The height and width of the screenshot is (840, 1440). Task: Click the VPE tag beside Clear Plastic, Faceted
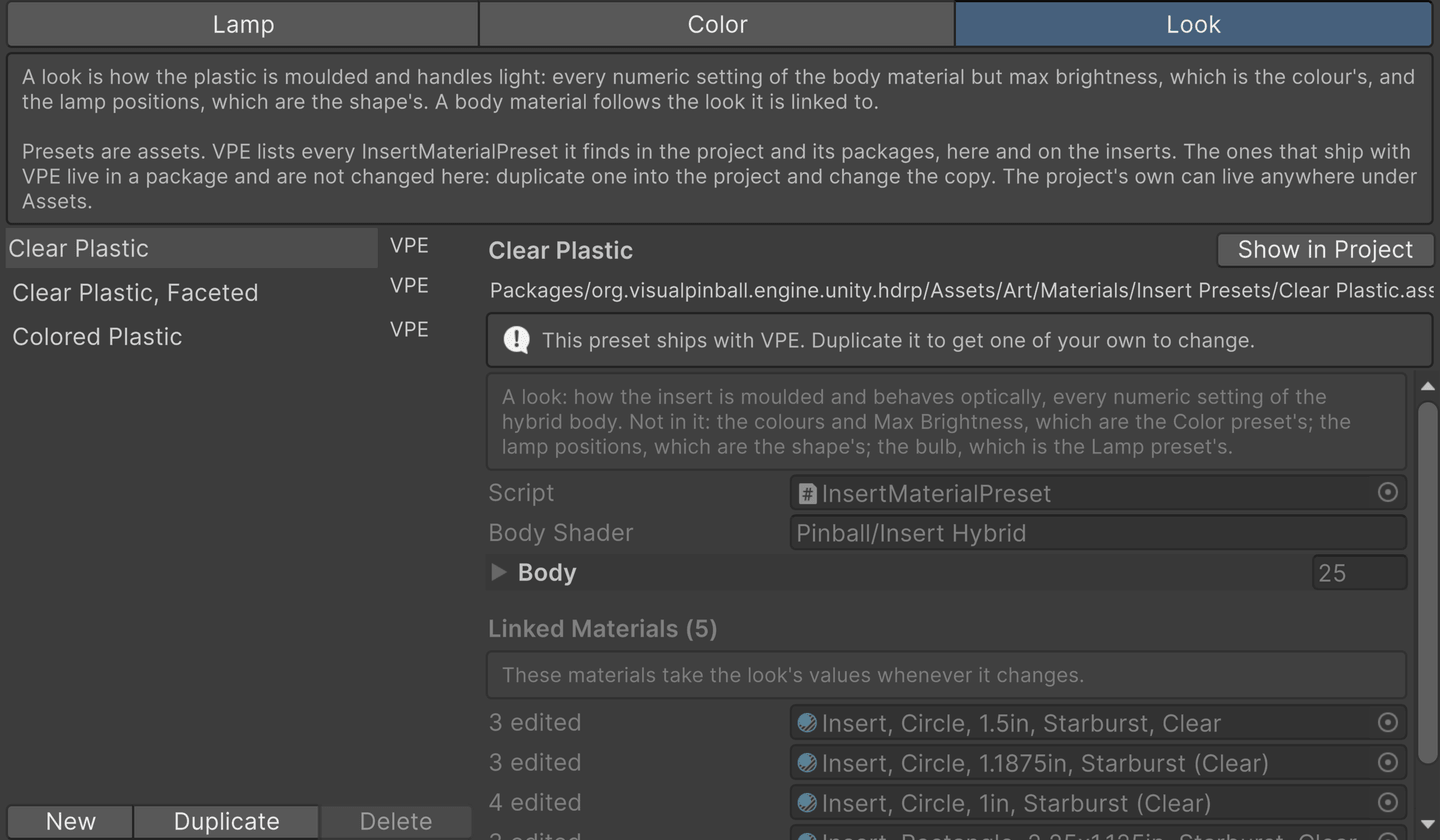pos(409,286)
